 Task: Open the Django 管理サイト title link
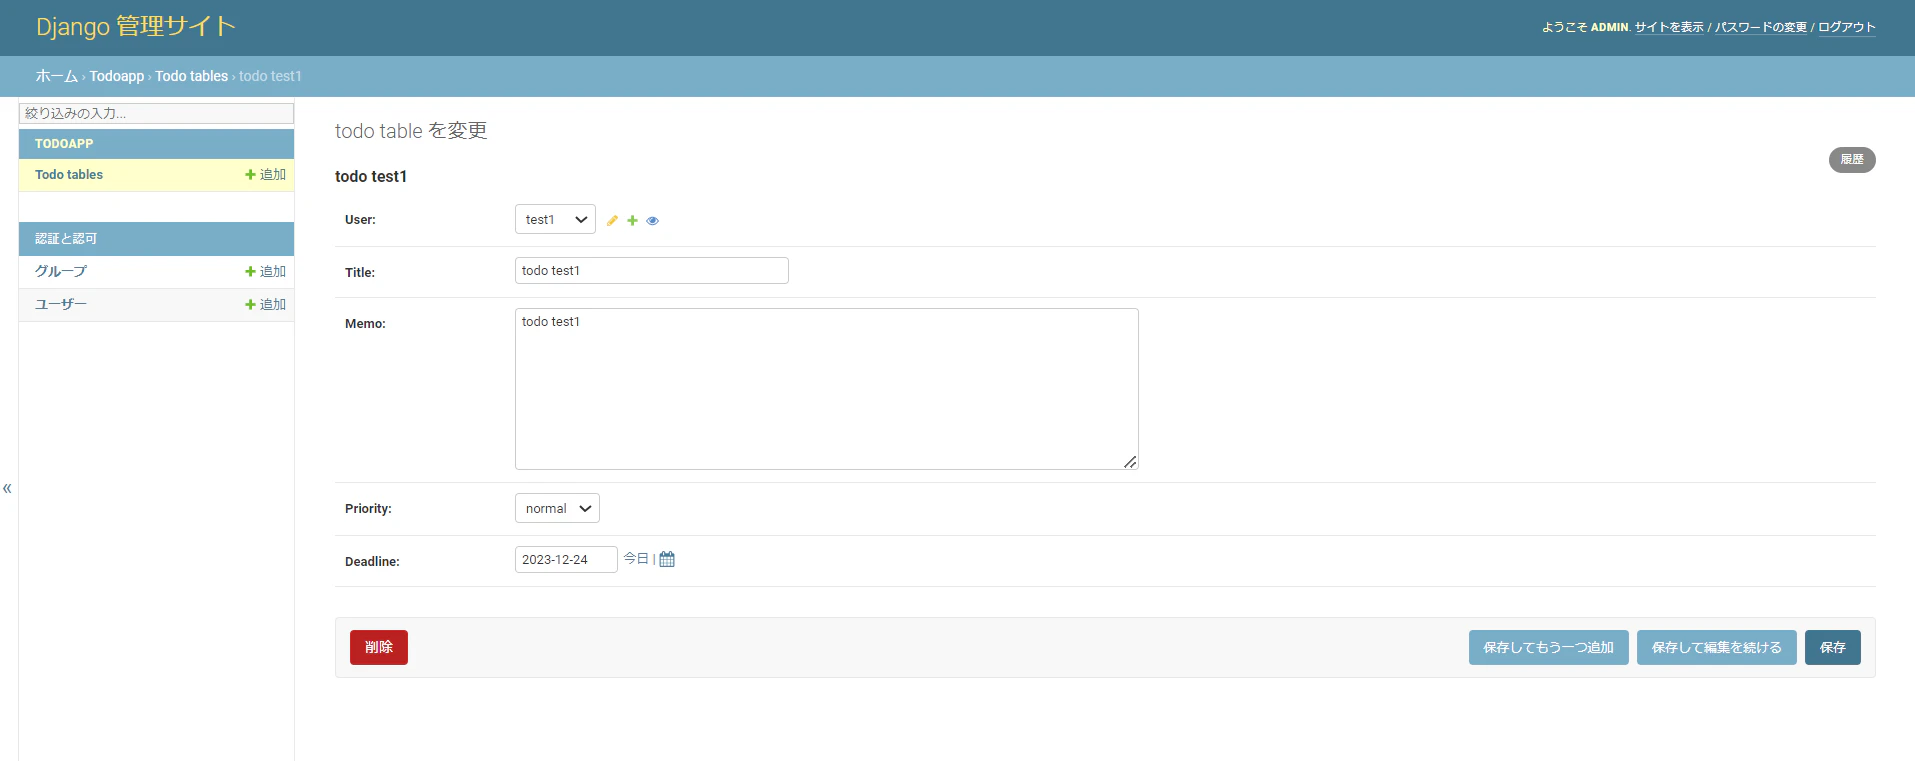pyautogui.click(x=136, y=27)
